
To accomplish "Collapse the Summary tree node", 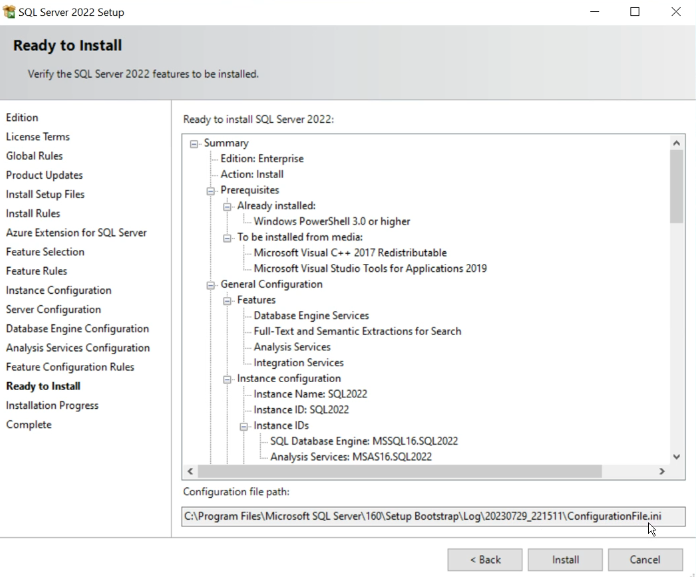I will [x=194, y=144].
